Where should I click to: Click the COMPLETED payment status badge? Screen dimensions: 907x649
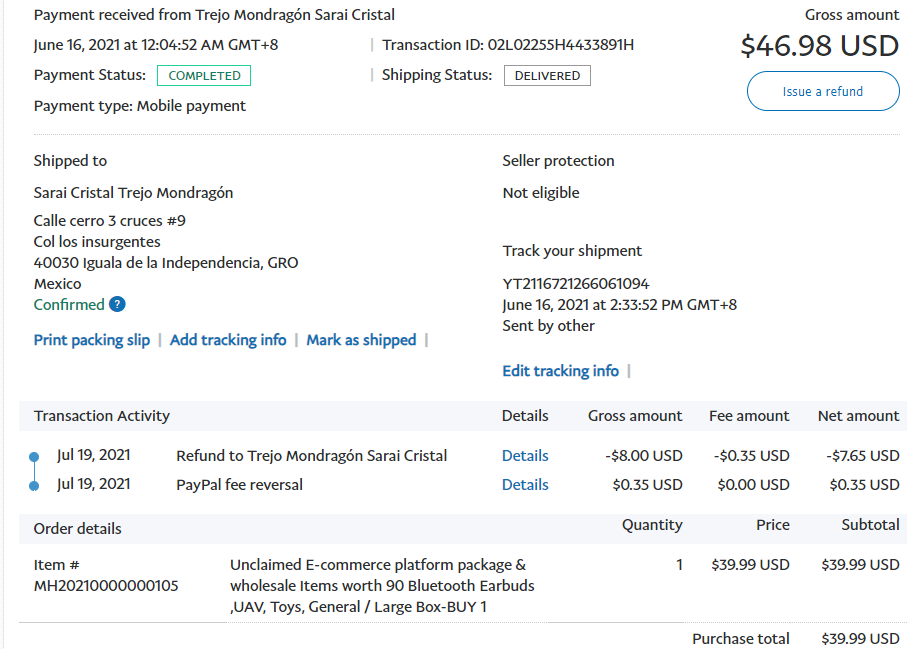(x=204, y=76)
